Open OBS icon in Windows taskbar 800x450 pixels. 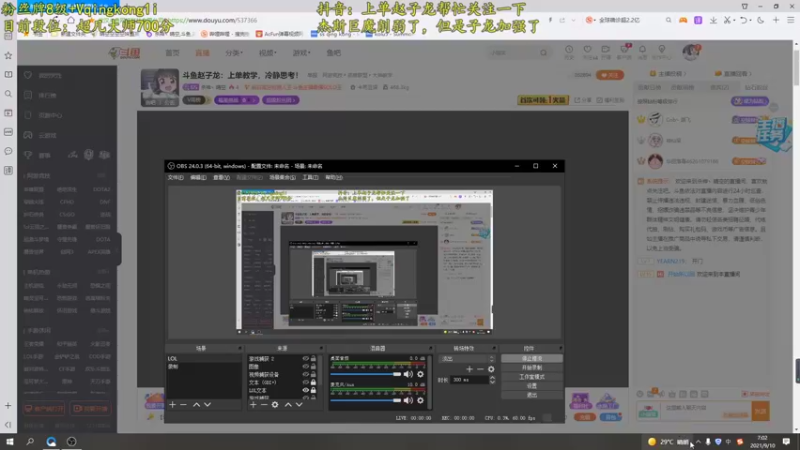(71, 441)
